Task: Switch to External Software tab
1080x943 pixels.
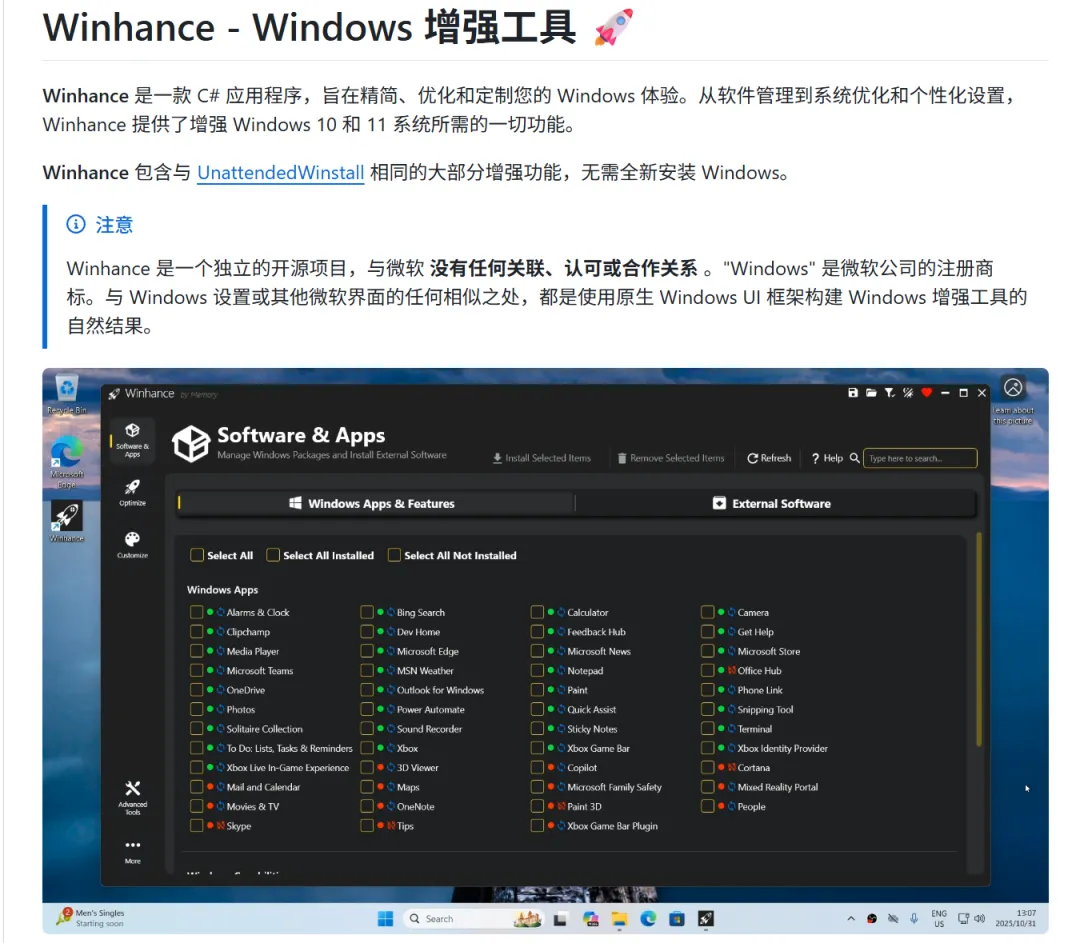Action: pyautogui.click(x=776, y=504)
